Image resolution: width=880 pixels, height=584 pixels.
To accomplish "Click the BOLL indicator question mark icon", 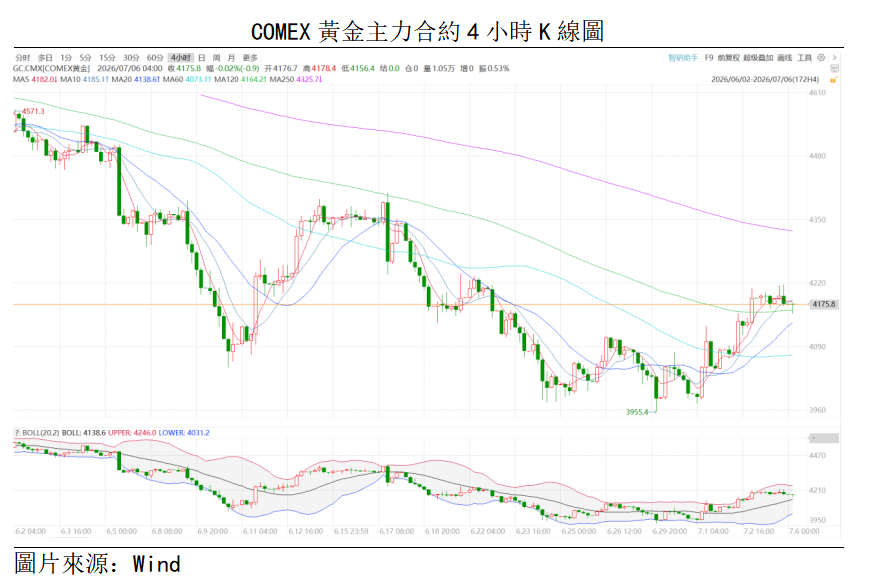I will (x=17, y=433).
